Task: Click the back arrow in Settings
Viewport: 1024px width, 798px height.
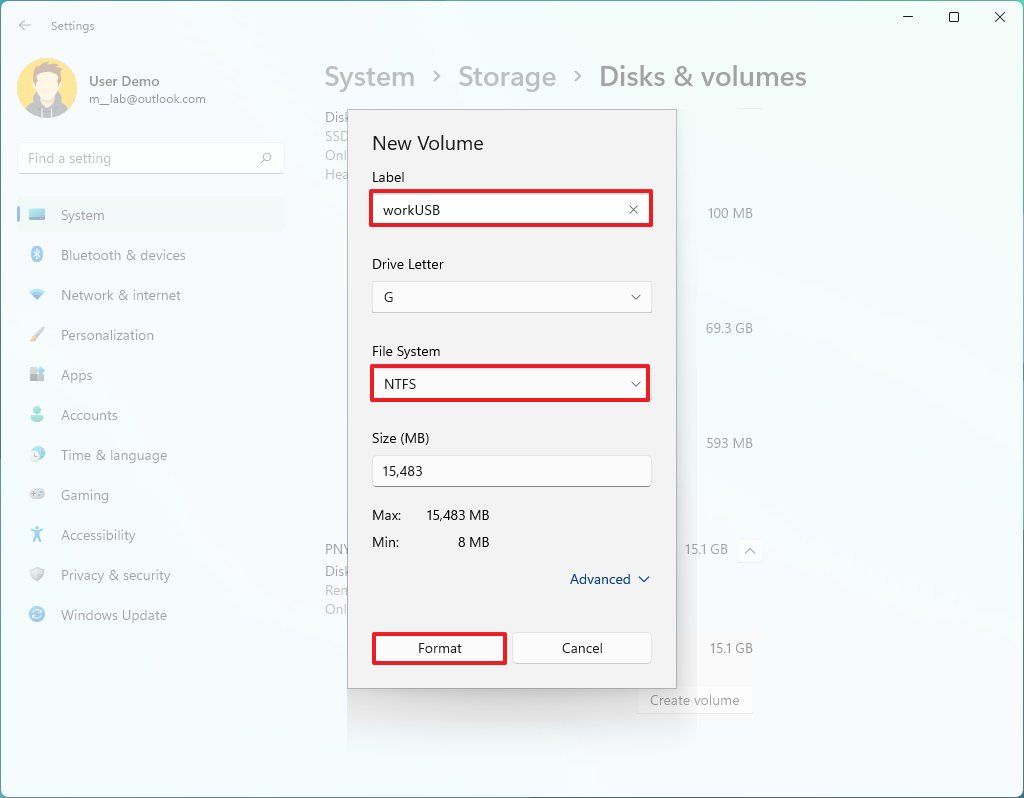Action: 24,25
